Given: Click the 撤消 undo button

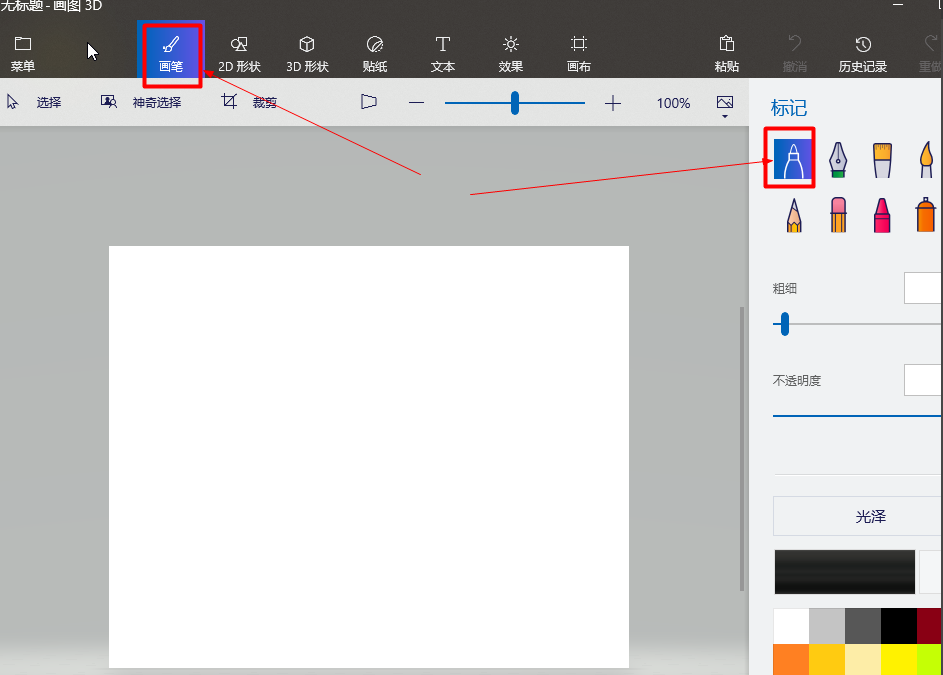Looking at the screenshot, I should click(x=794, y=54).
